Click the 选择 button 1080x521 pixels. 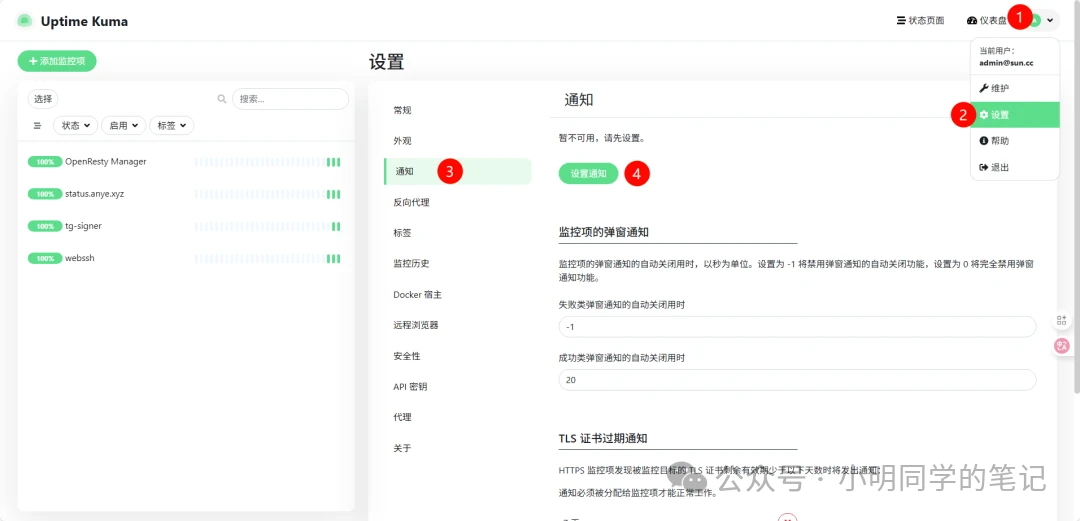[43, 99]
